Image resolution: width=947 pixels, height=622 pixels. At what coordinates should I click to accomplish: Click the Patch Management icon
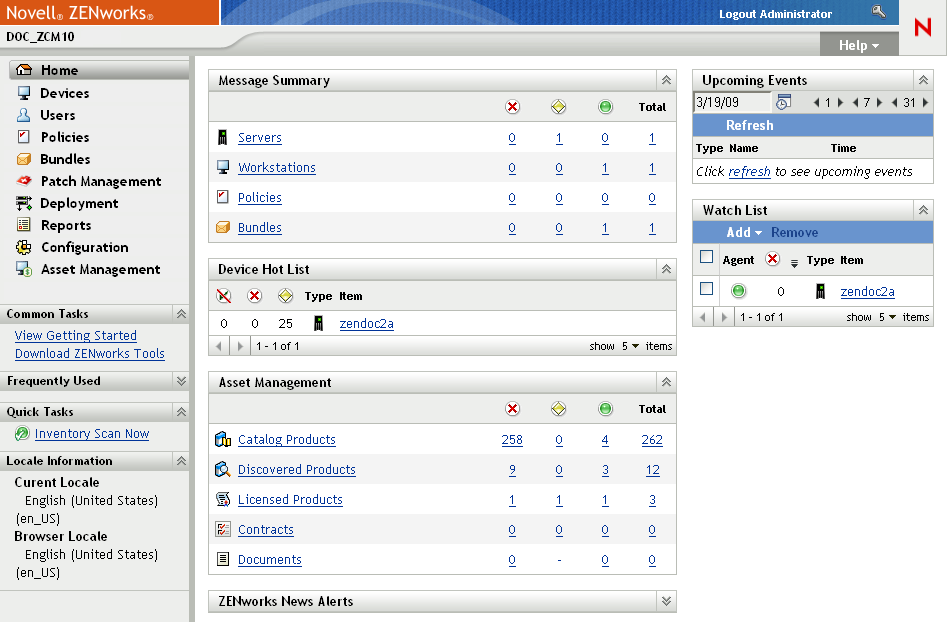[24, 181]
